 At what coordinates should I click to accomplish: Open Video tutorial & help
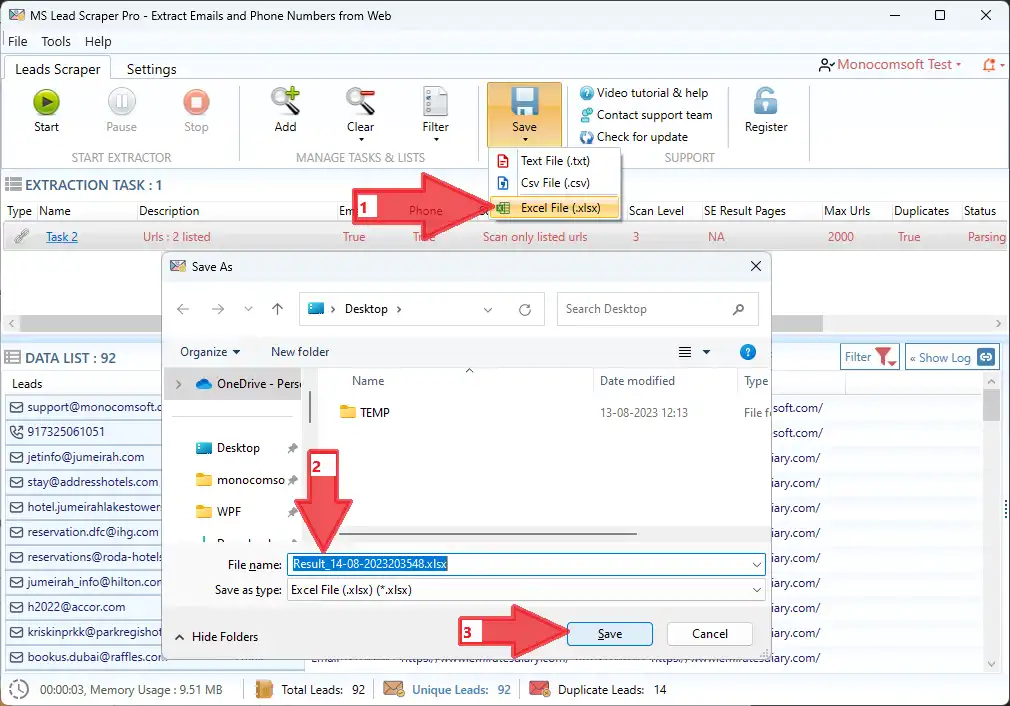(x=643, y=93)
